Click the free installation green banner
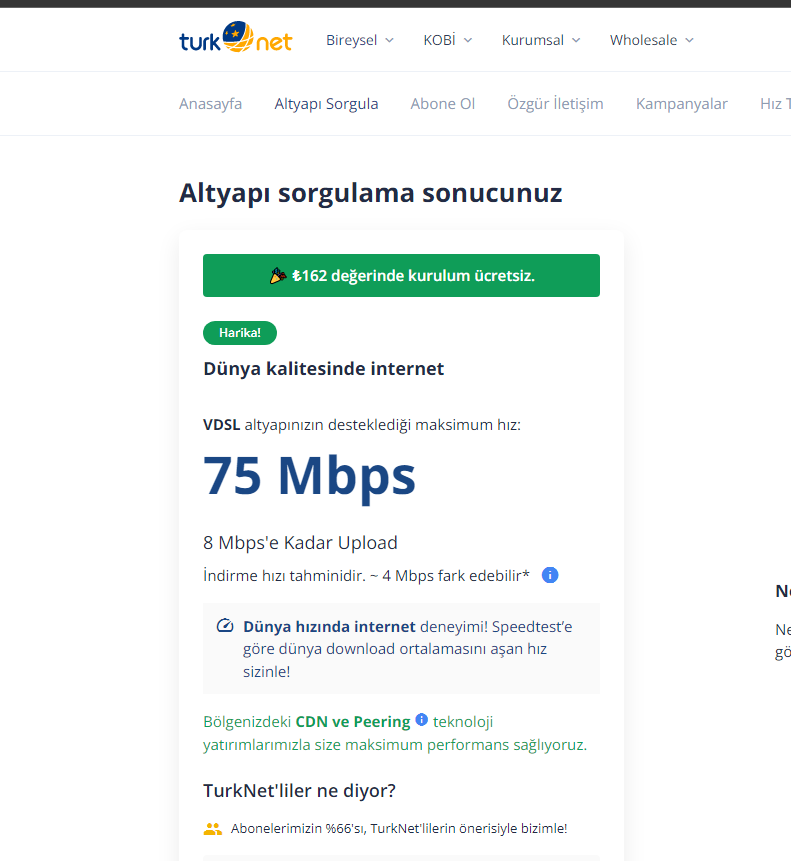 (401, 276)
